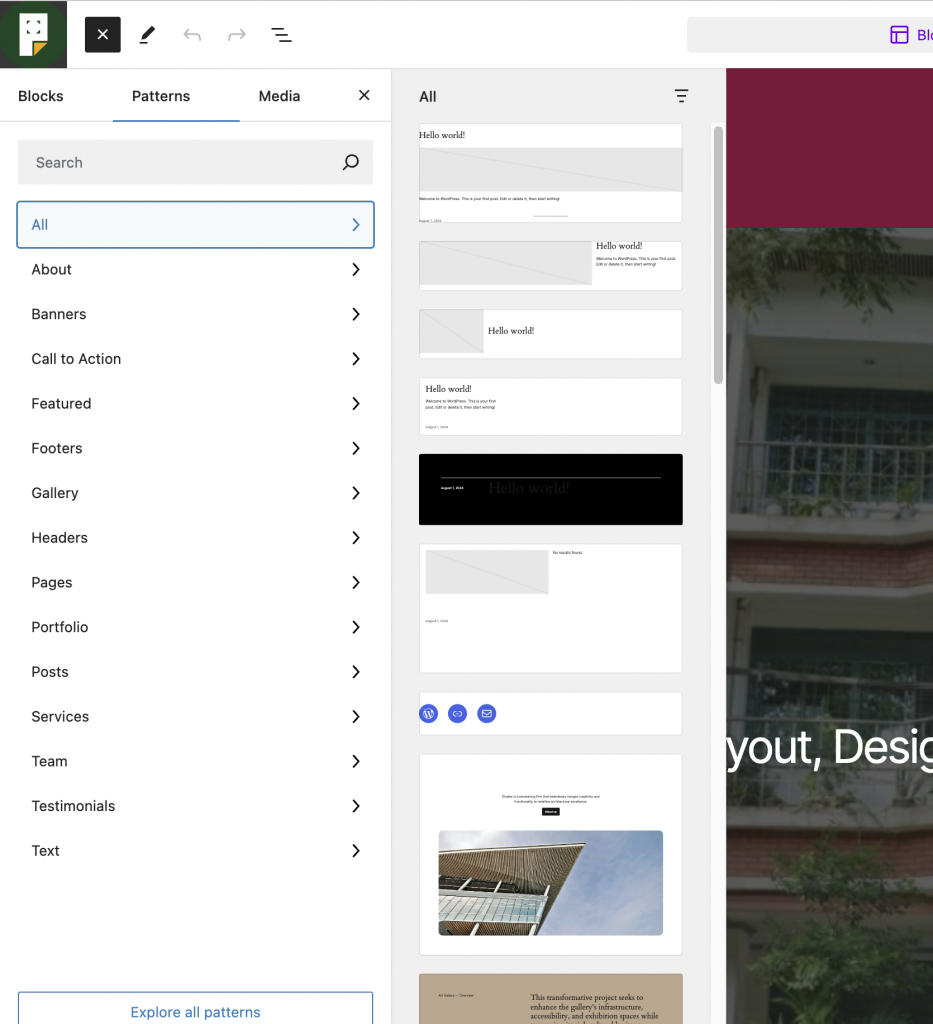Expand the Testimonials category chevron
933x1024 pixels.
(x=356, y=807)
